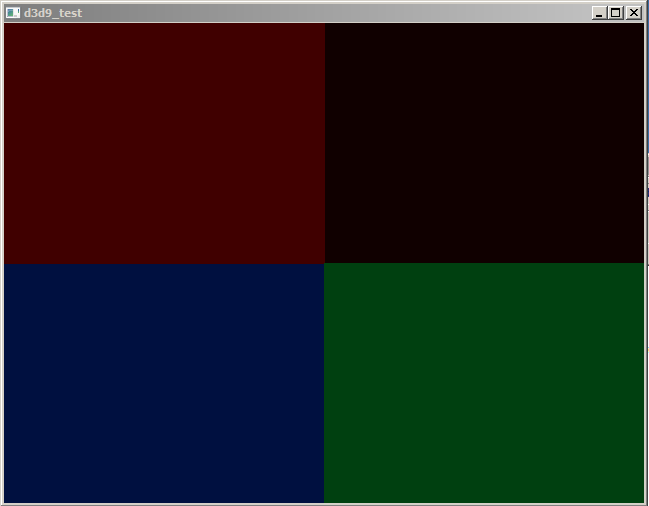
Task: Click the border between black and green quadrants
Action: pyautogui.click(x=484, y=263)
